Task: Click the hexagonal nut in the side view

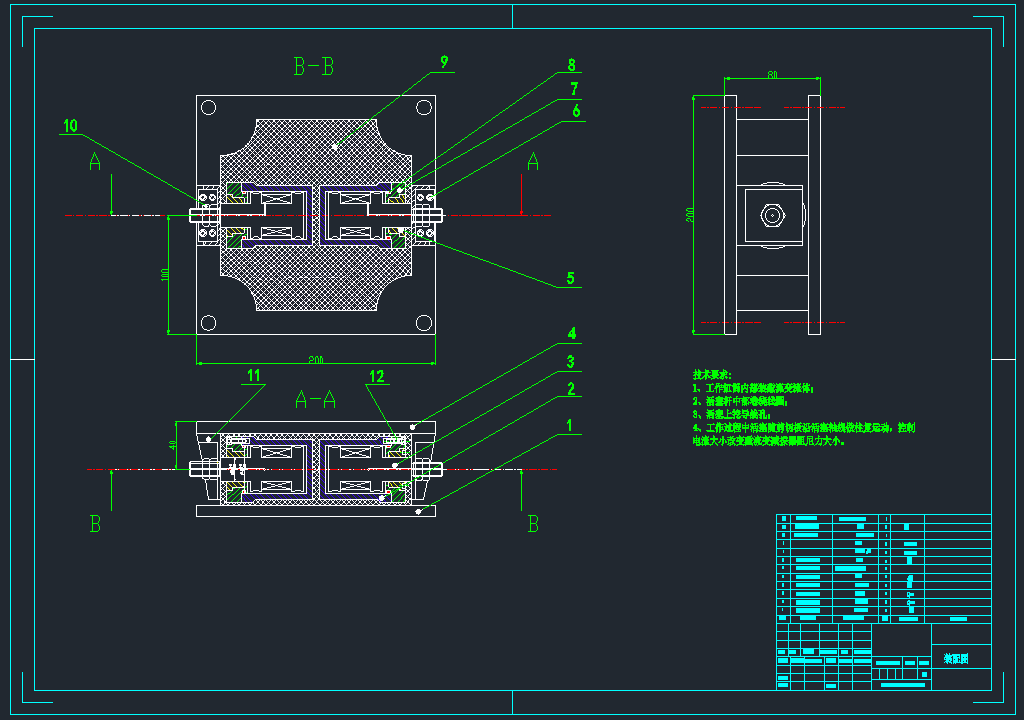Action: click(773, 215)
